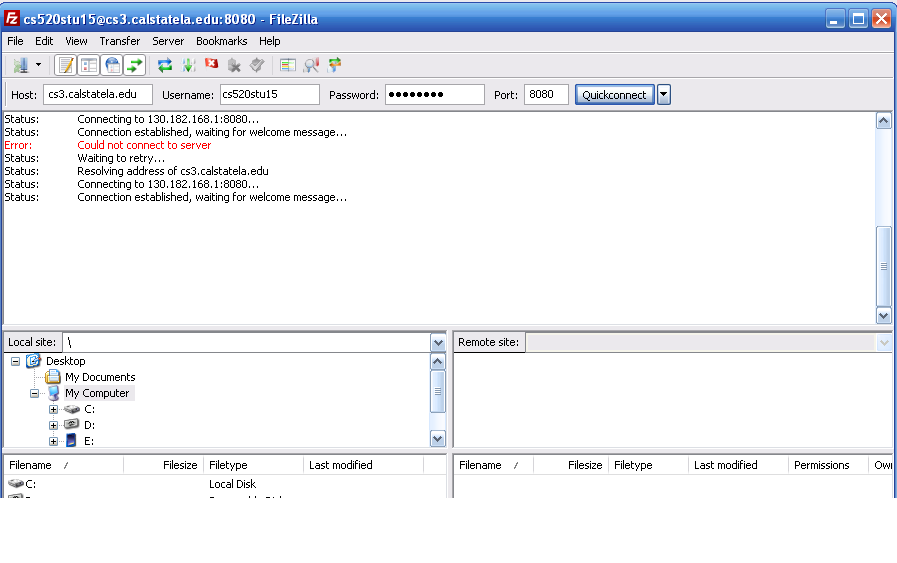
Task: Click the Process transfer queue icon
Action: 188,65
